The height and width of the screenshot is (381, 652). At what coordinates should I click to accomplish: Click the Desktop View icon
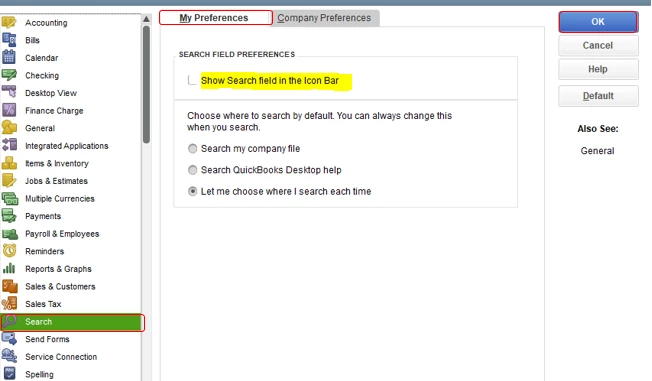[x=9, y=93]
